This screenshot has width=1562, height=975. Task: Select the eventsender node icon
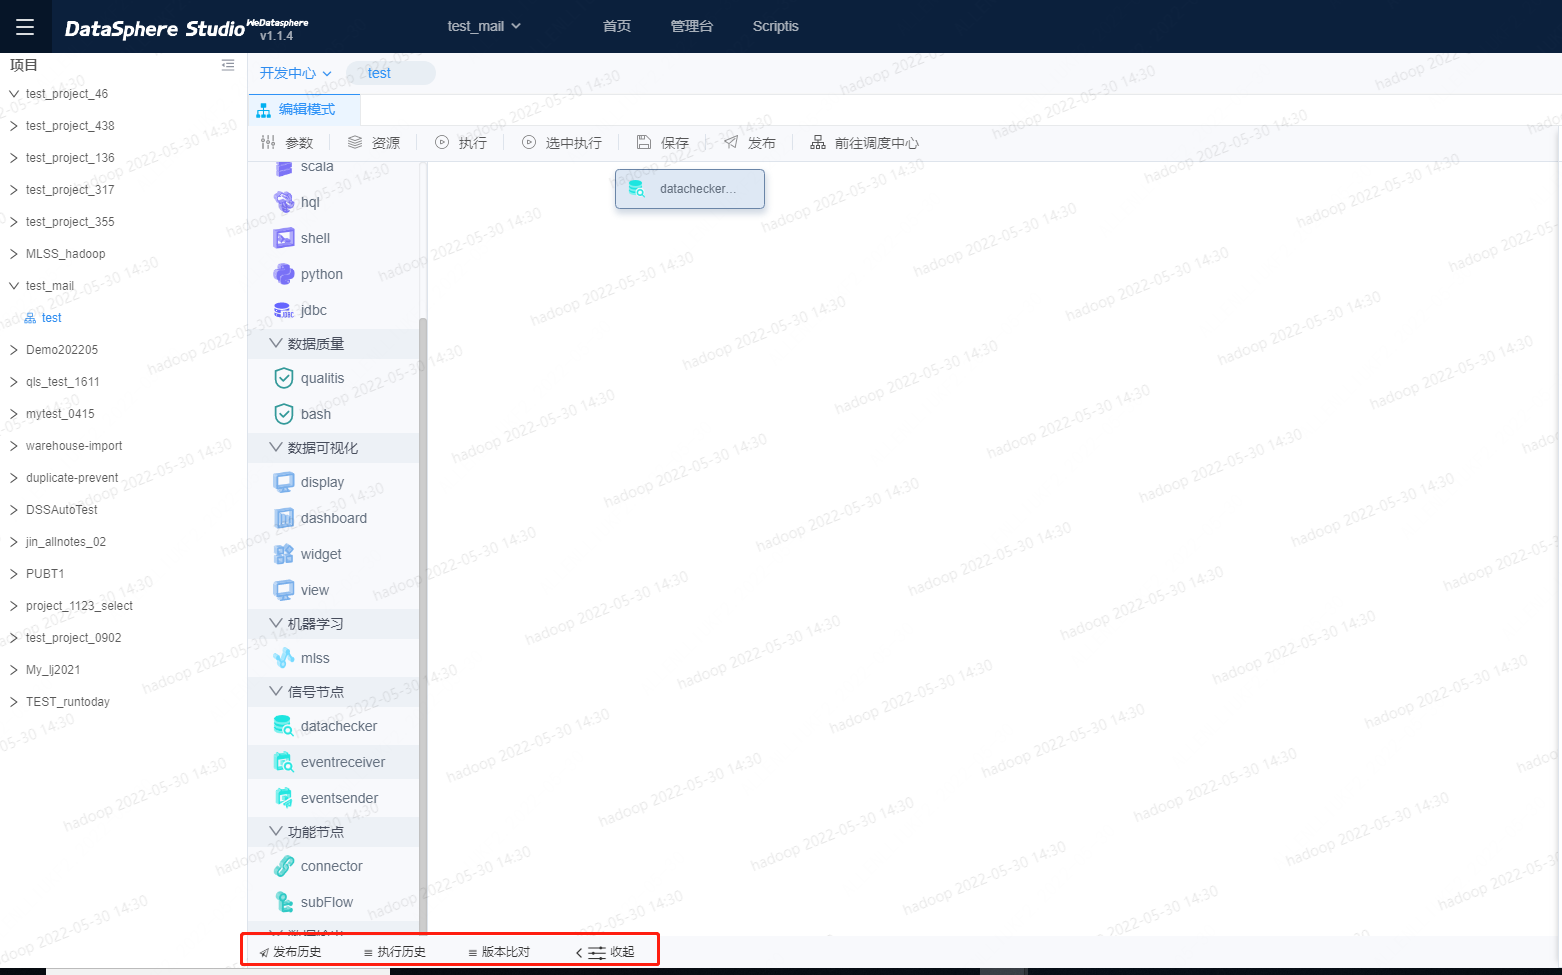[339, 797]
